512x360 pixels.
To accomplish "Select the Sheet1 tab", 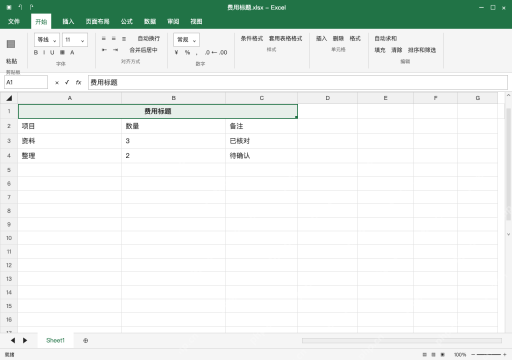I will coord(55,340).
